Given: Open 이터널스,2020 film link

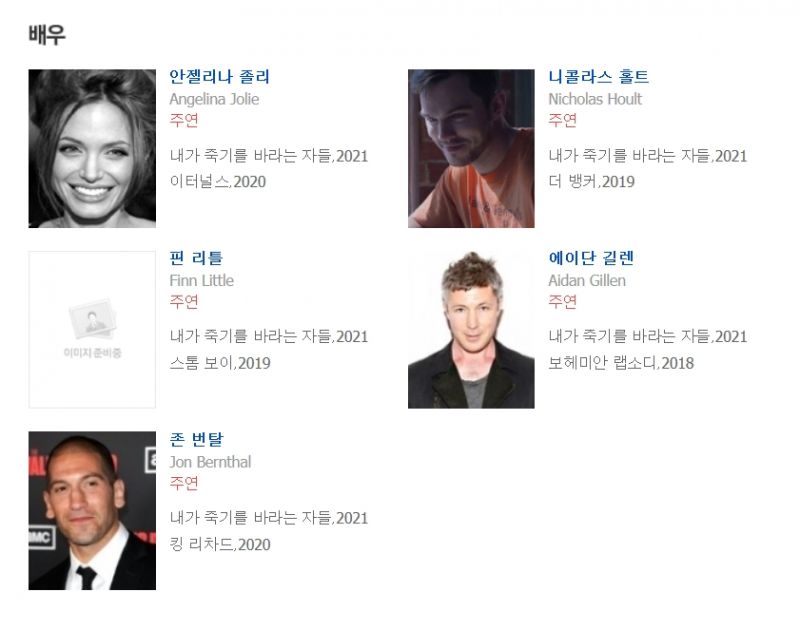Looking at the screenshot, I should click(x=218, y=182).
